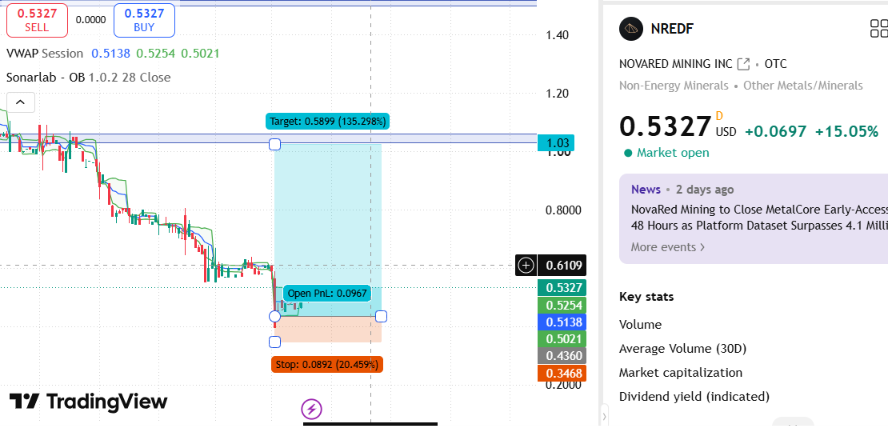The width and height of the screenshot is (888, 426).
Task: Click the entry right handle of long position
Action: 381,316
